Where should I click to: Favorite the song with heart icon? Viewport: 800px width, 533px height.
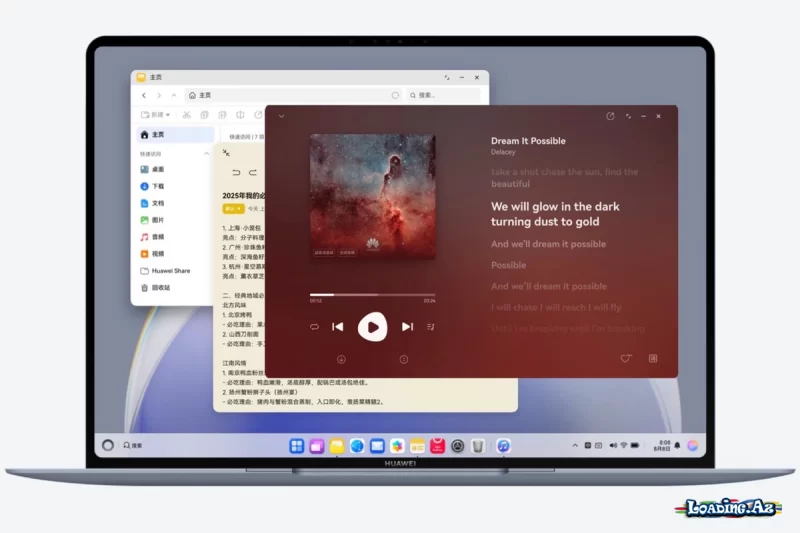pyautogui.click(x=626, y=359)
